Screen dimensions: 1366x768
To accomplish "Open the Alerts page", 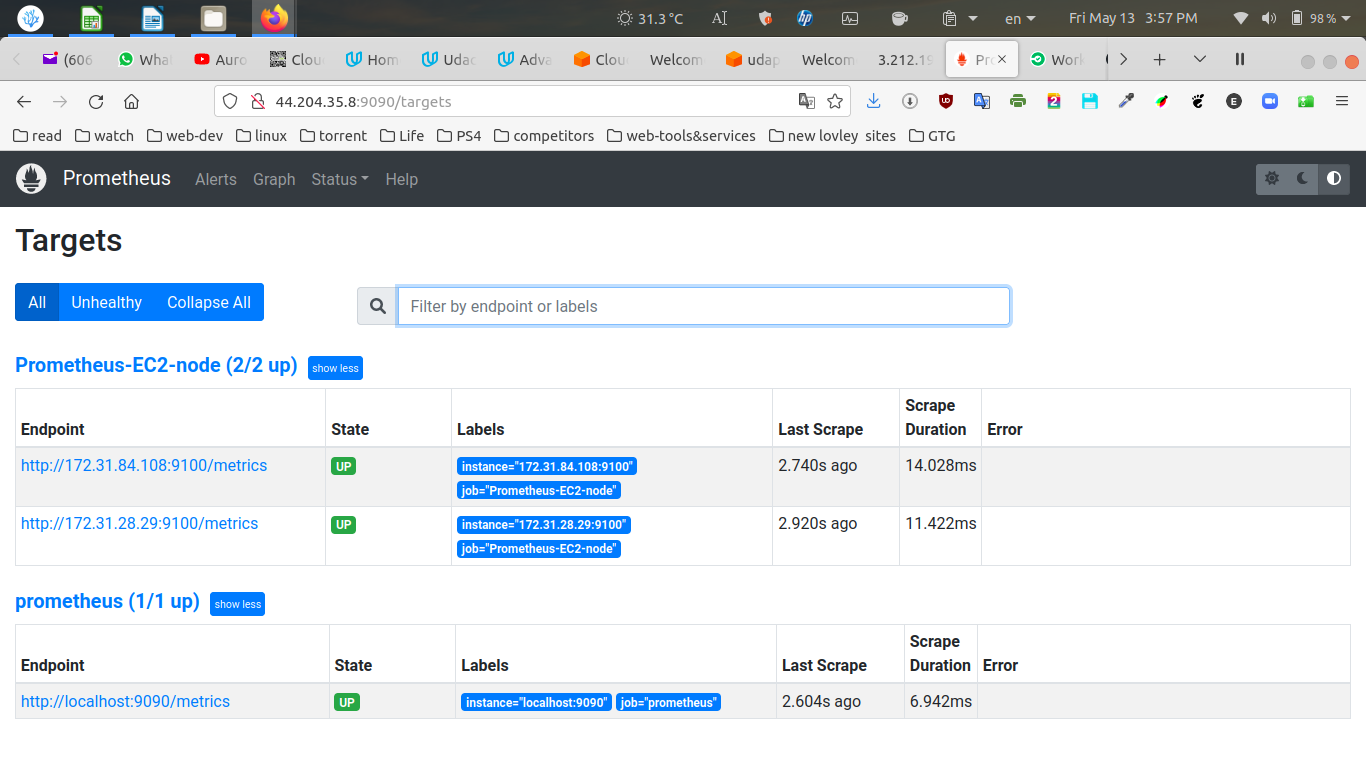I will pos(216,179).
